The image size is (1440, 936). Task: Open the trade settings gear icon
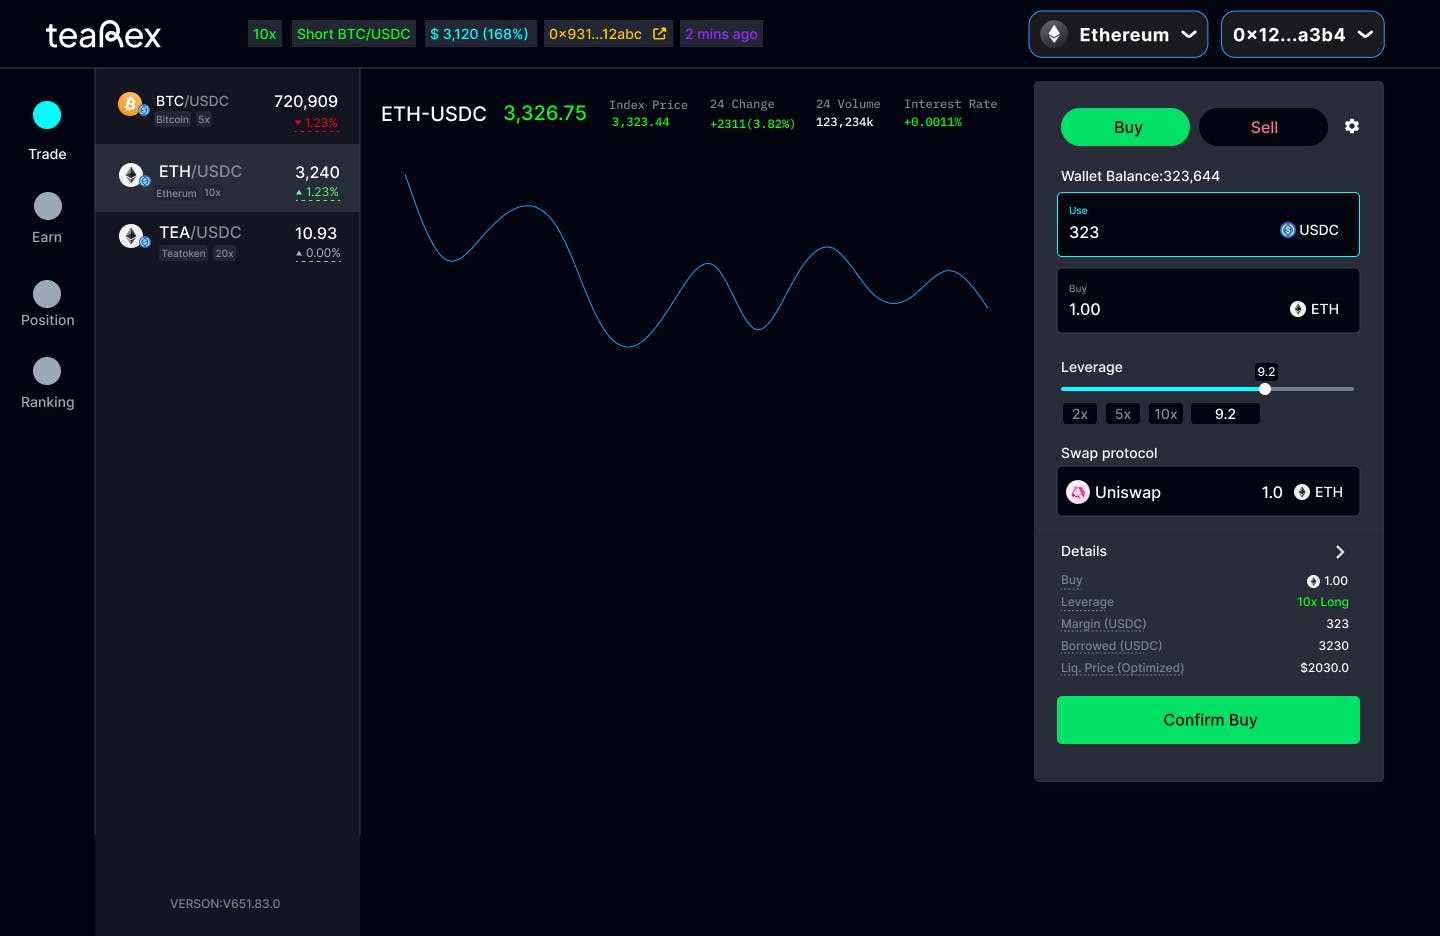coord(1352,126)
